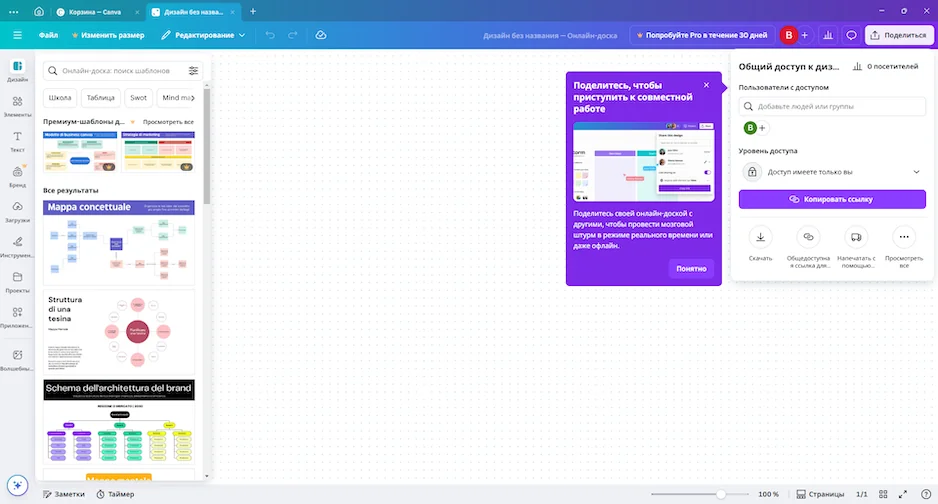Open the Pages view button
The image size is (938, 504).
coord(820,494)
